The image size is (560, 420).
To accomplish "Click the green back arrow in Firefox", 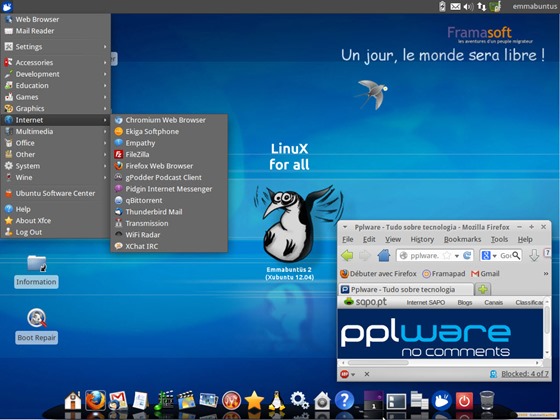I will coord(347,255).
